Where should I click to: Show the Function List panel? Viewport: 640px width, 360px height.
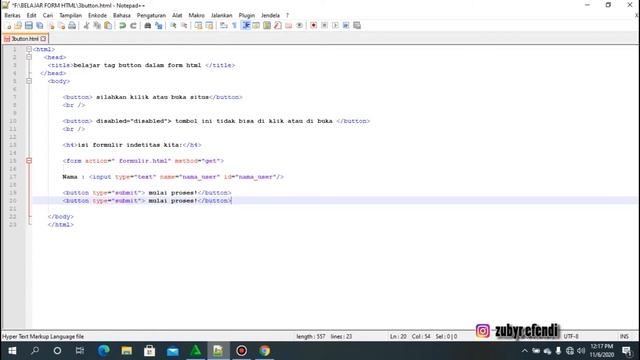click(278, 26)
